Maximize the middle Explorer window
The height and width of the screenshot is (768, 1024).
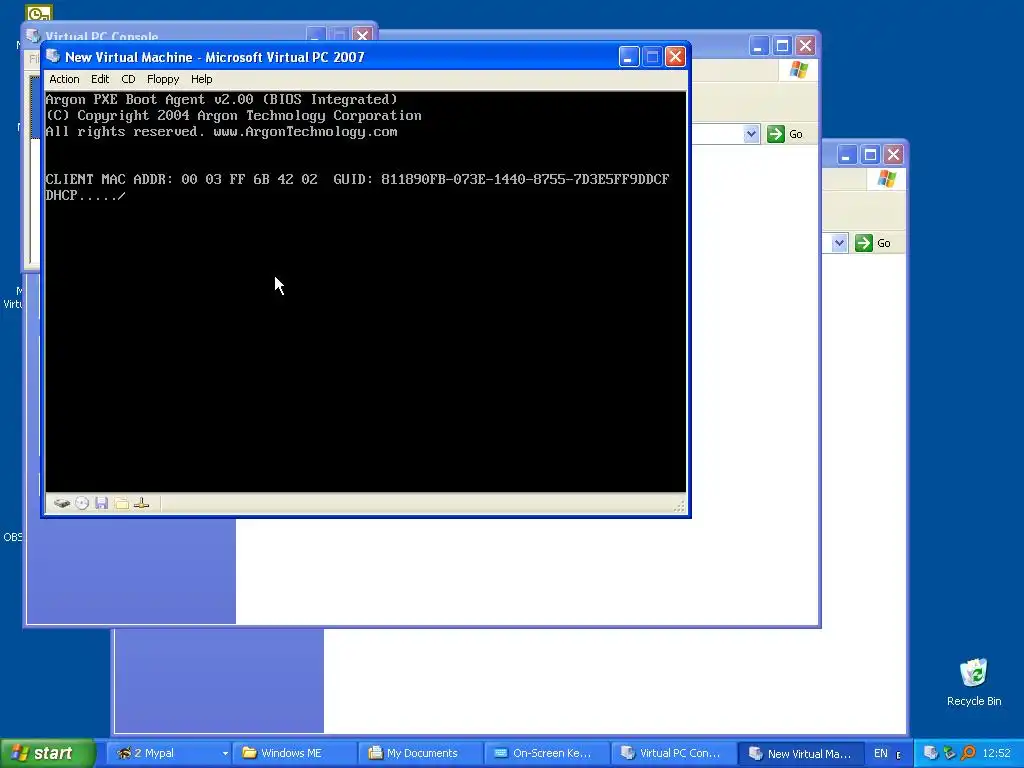tap(782, 46)
